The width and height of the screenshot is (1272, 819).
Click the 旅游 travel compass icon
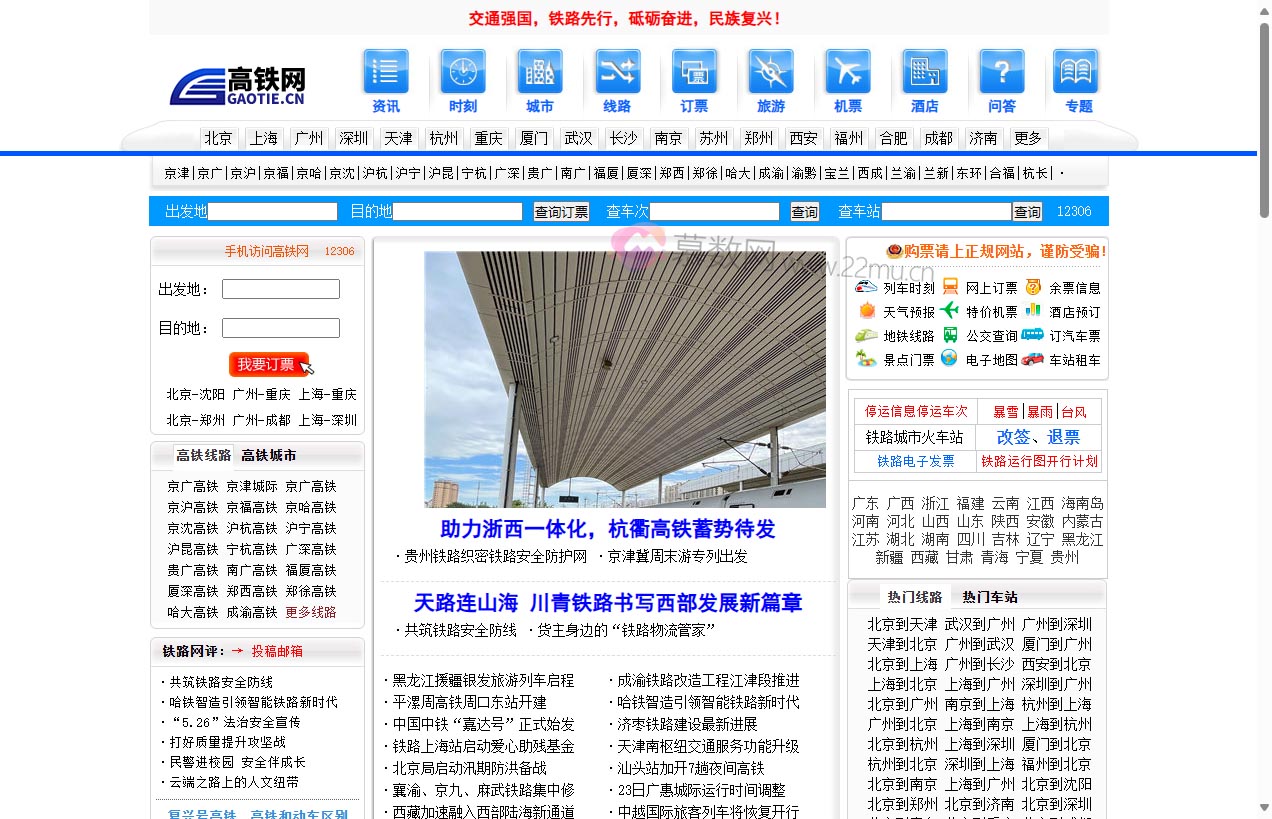pos(770,70)
